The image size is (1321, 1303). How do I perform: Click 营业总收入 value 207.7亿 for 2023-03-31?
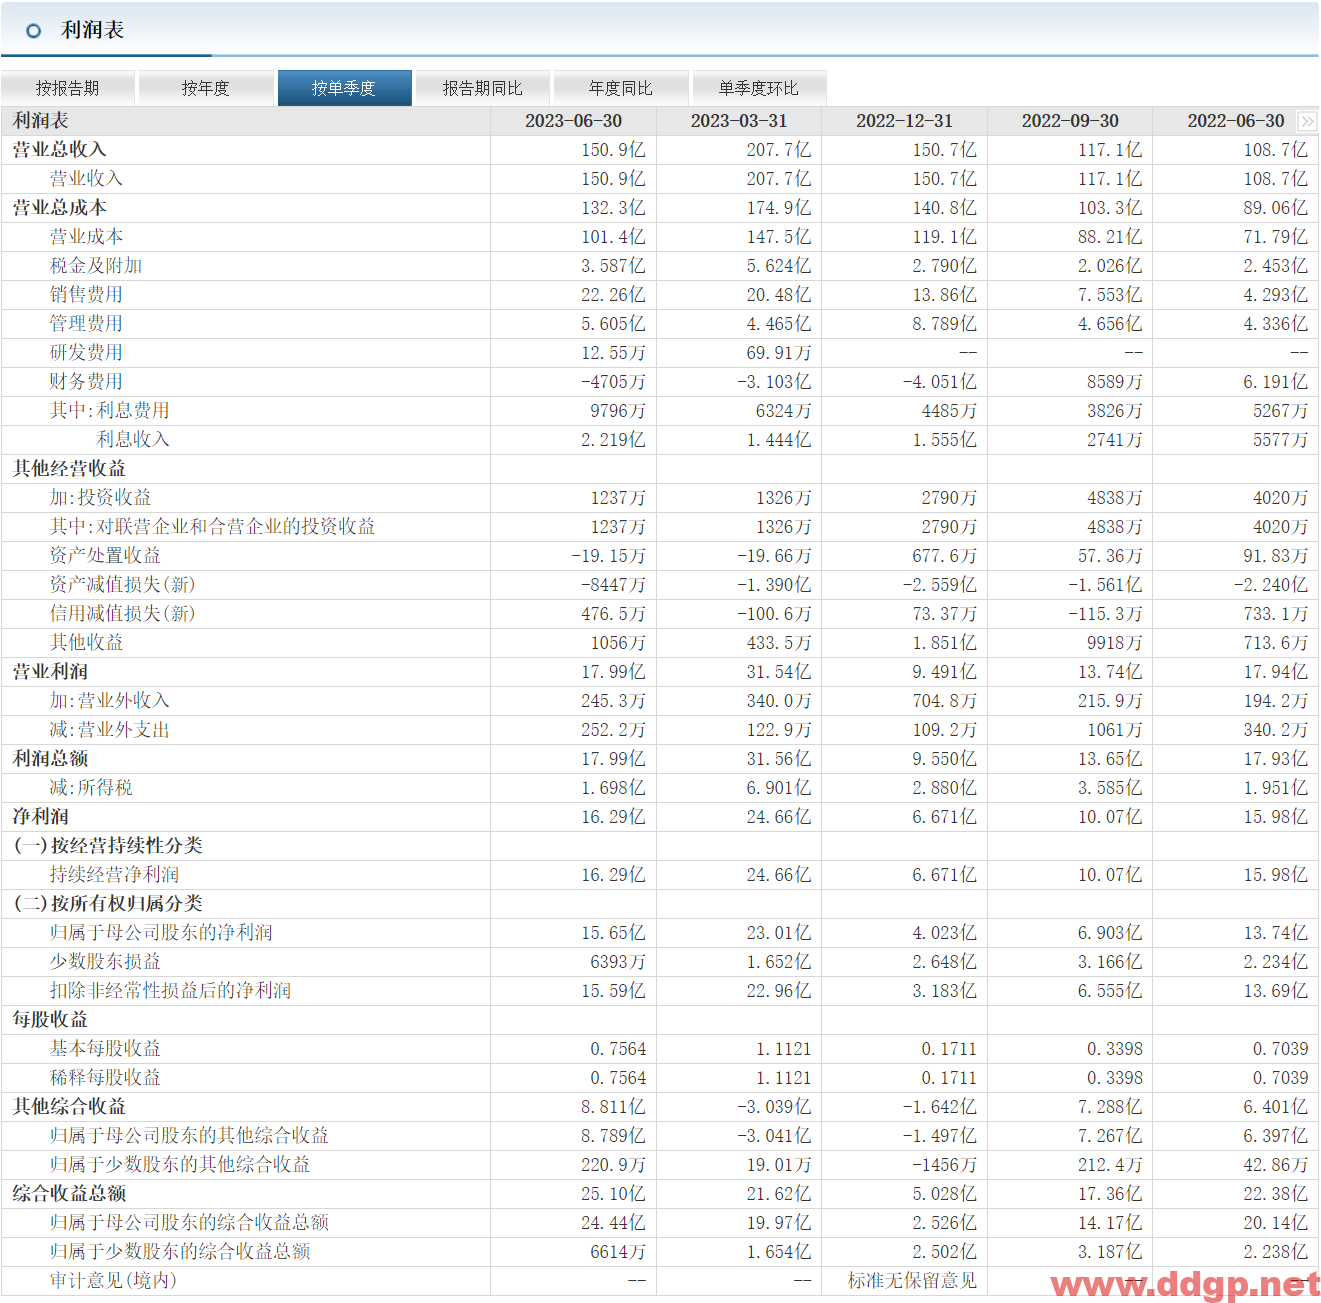pyautogui.click(x=779, y=150)
